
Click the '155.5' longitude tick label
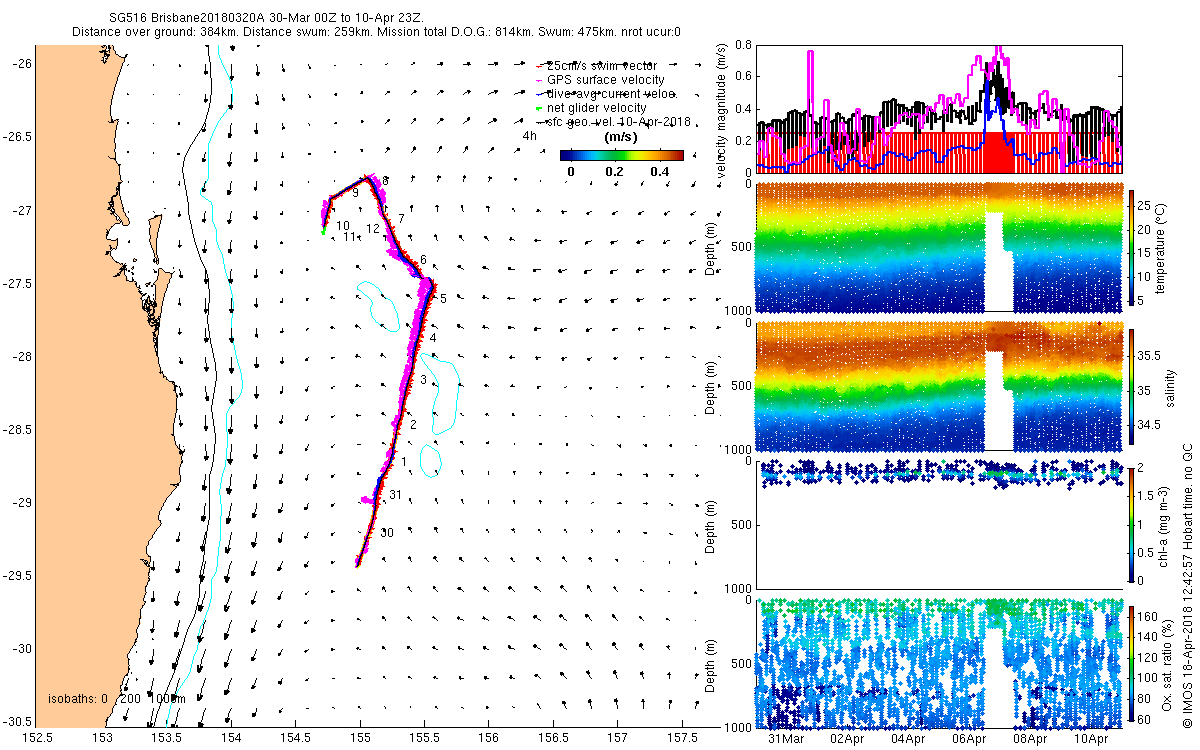[x=424, y=737]
